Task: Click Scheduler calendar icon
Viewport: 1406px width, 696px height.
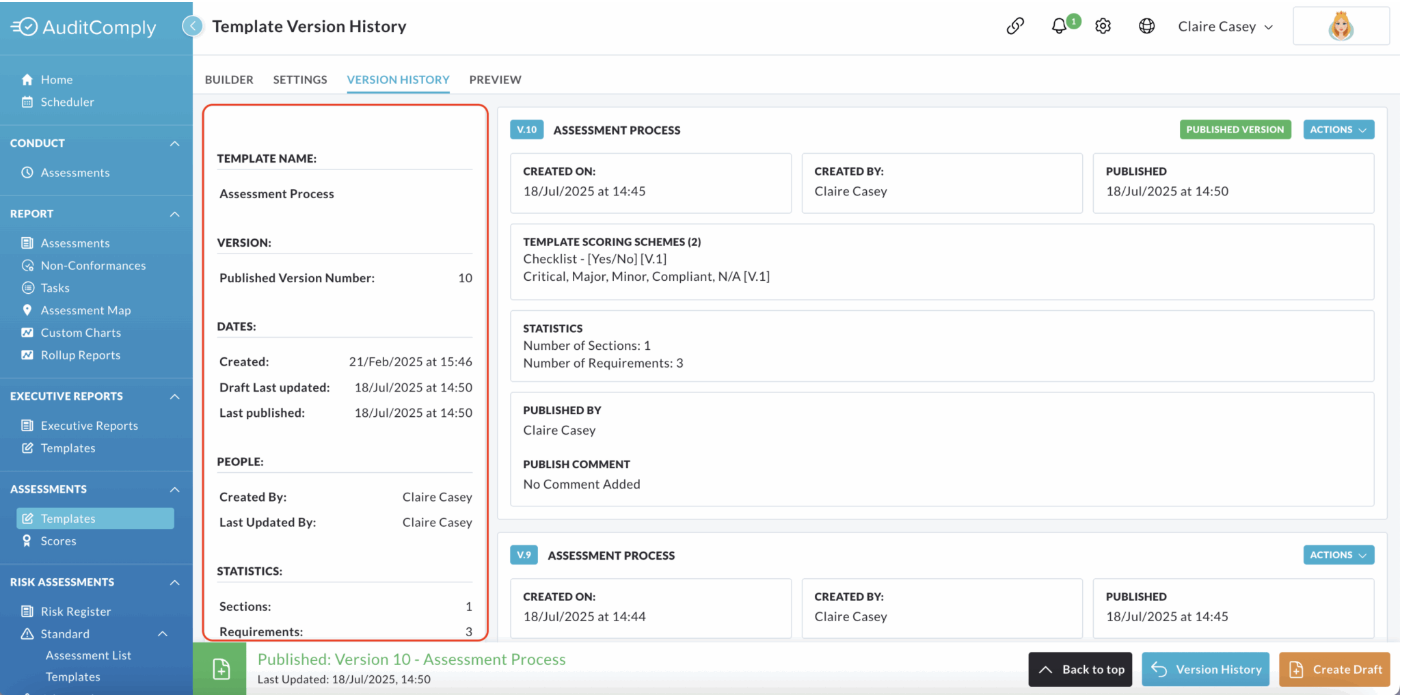Action: point(28,102)
